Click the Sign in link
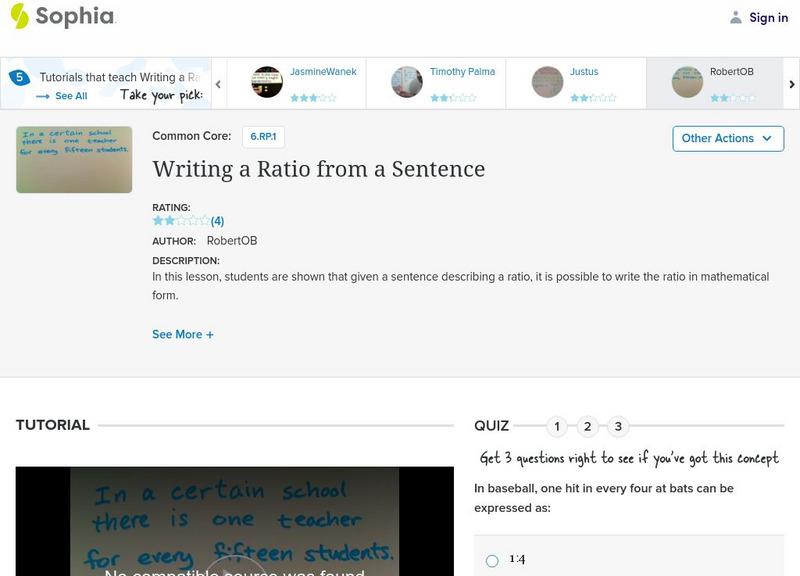 (768, 18)
